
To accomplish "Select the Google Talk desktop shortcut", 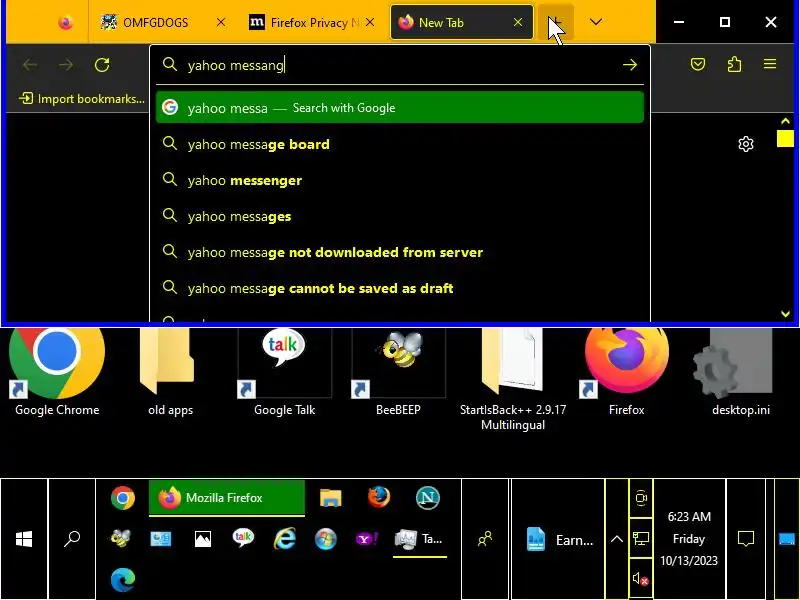I will [285, 374].
